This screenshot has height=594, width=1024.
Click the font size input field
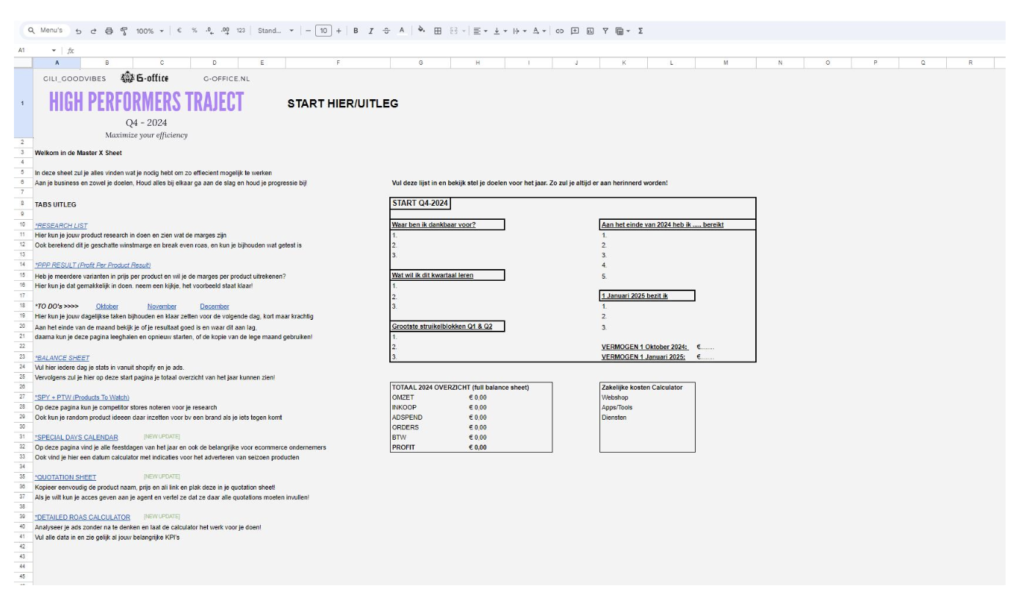tap(323, 31)
